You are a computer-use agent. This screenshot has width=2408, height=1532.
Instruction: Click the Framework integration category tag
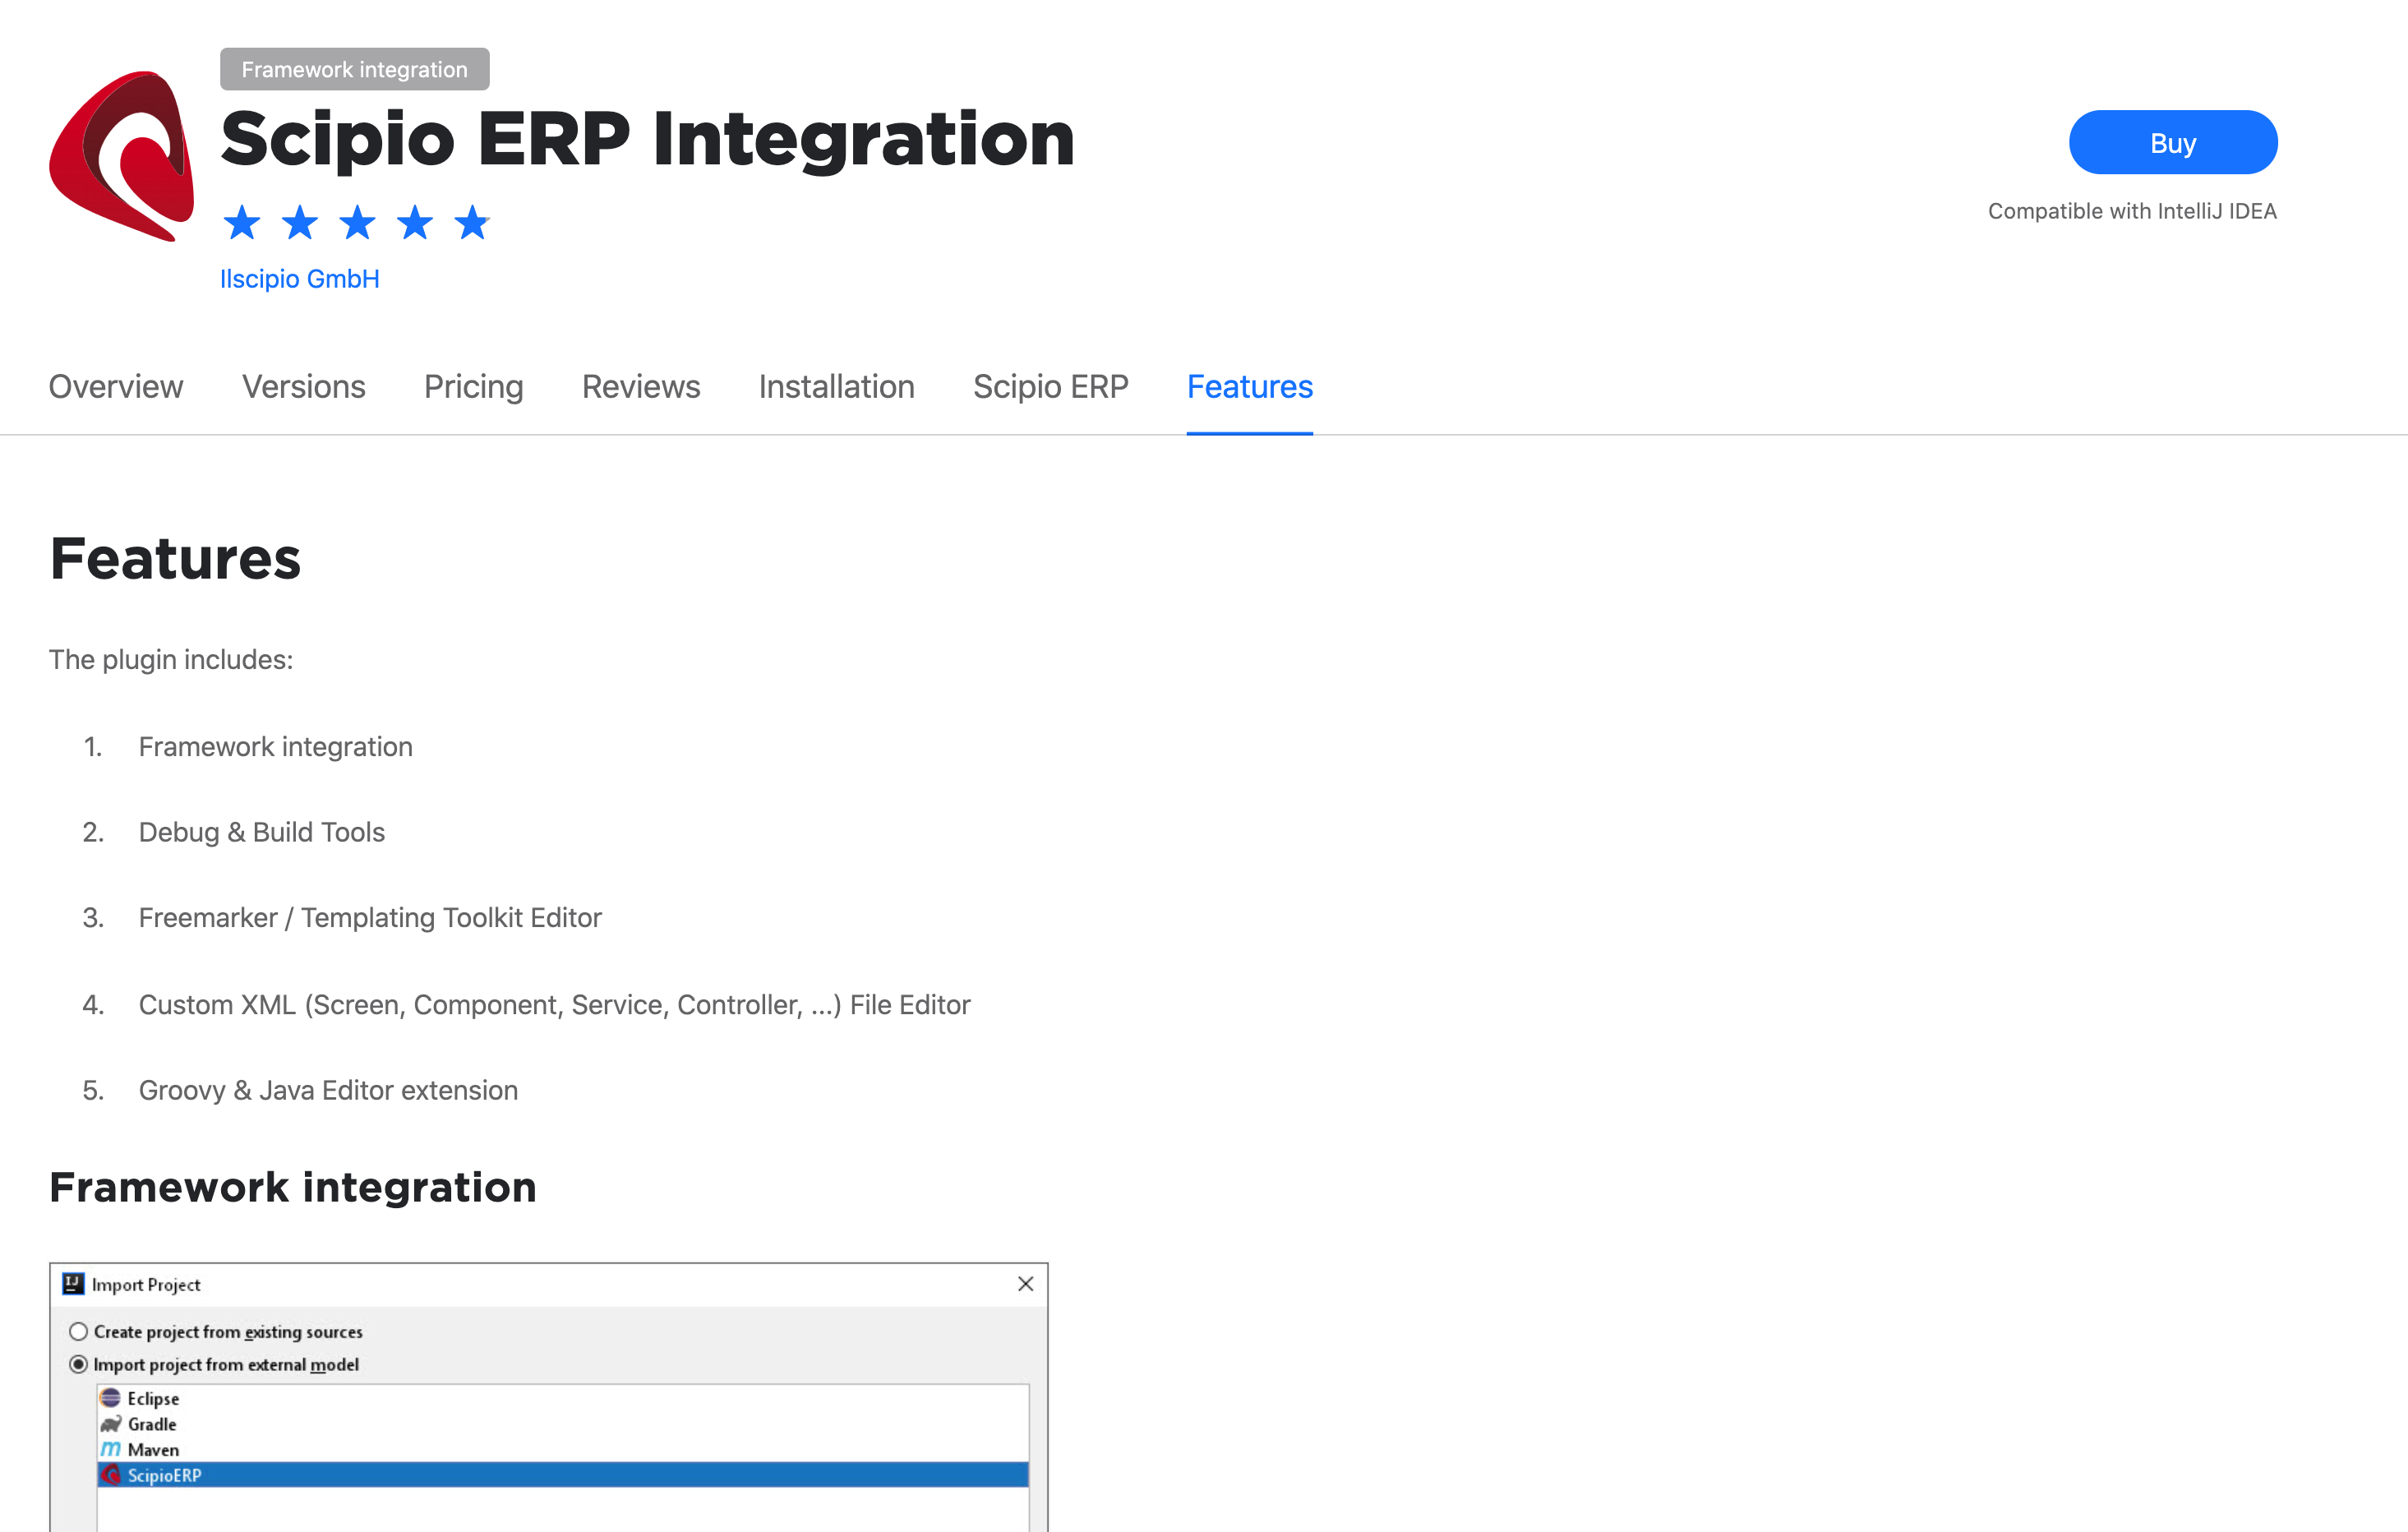pos(355,69)
